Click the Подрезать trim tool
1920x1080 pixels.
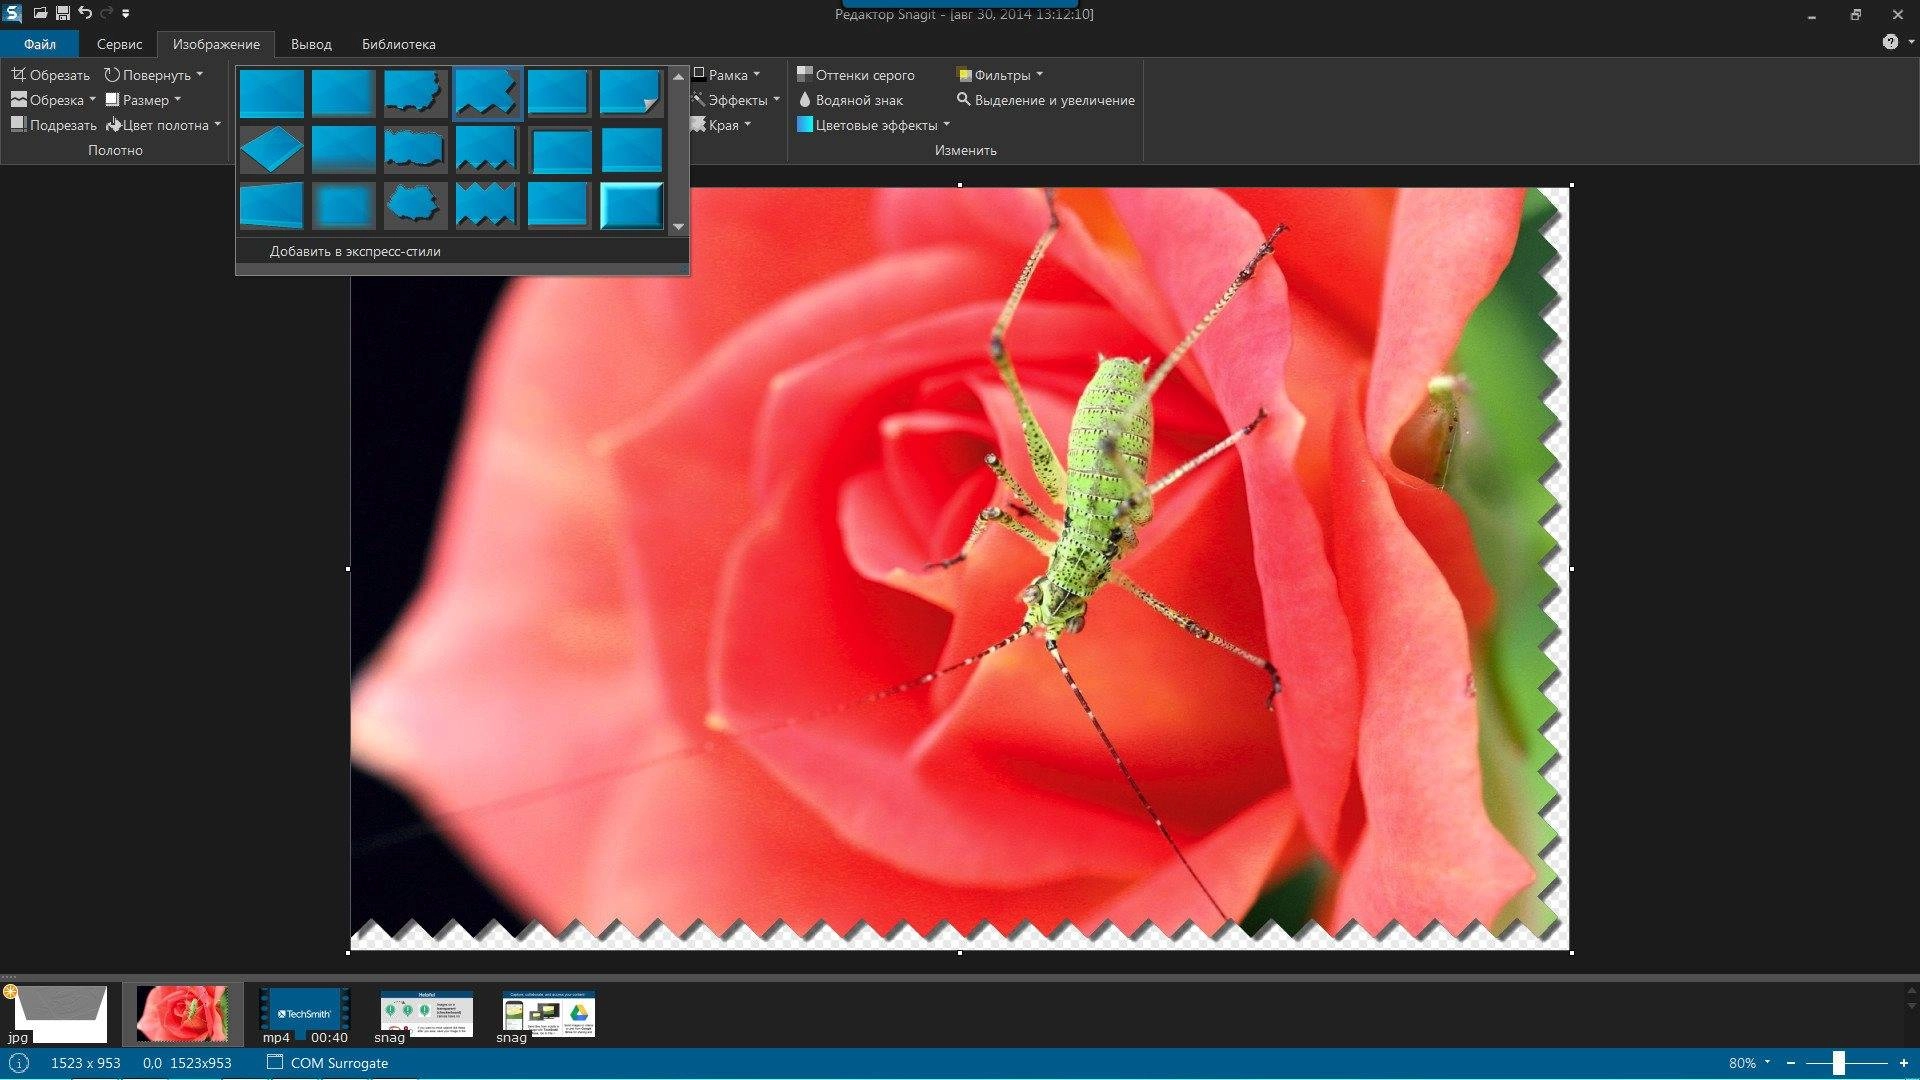tap(53, 125)
